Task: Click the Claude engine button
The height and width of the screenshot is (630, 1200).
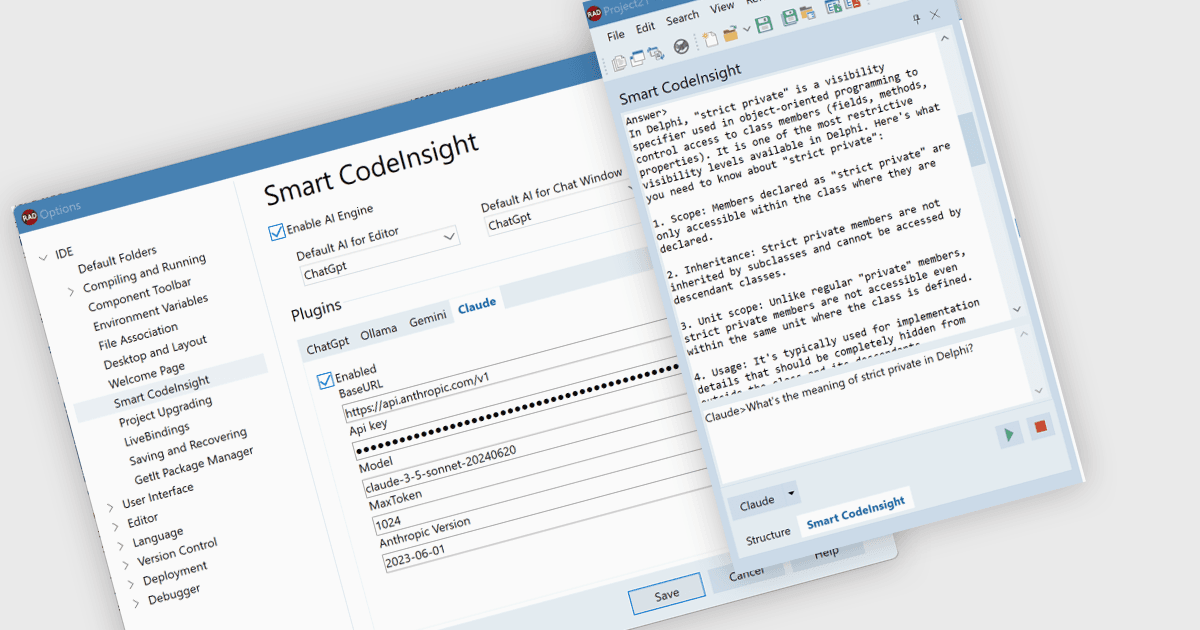Action: pyautogui.click(x=756, y=503)
